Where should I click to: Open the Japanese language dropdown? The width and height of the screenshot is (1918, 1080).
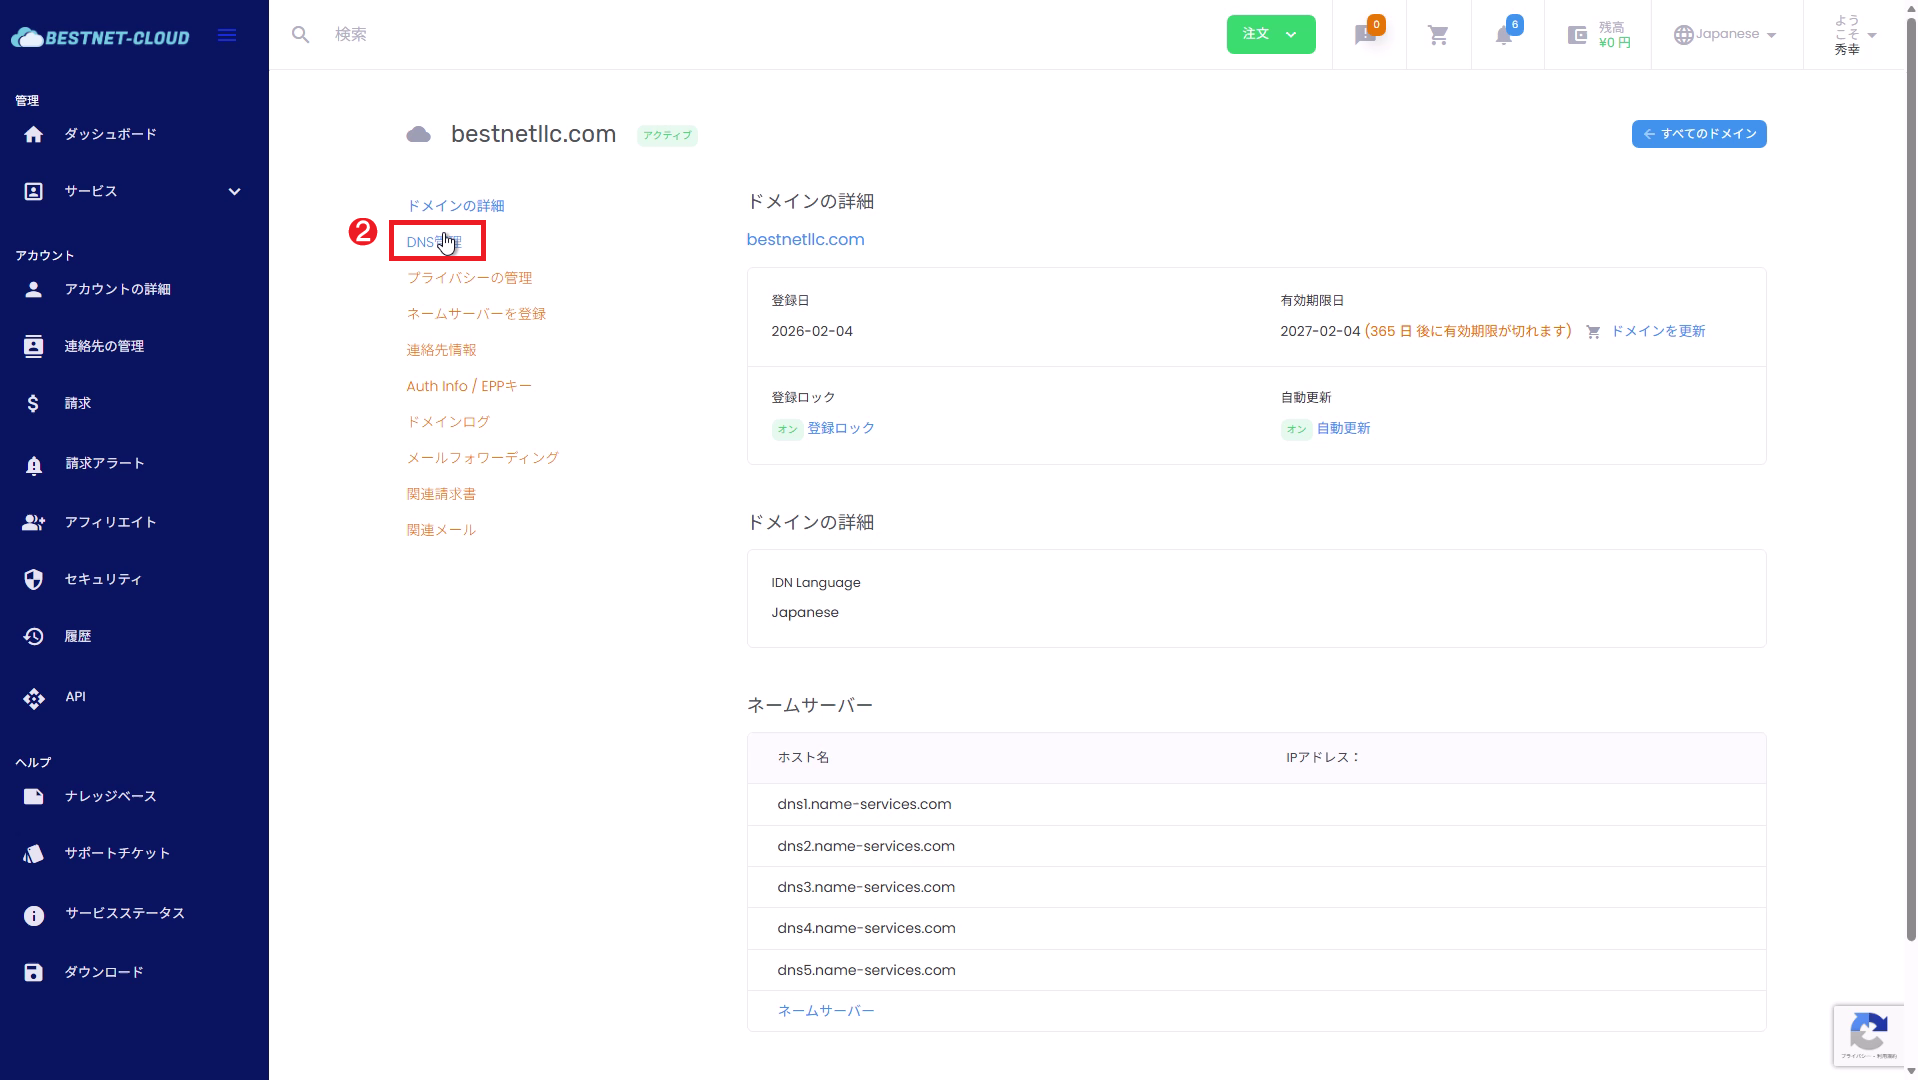1726,35
